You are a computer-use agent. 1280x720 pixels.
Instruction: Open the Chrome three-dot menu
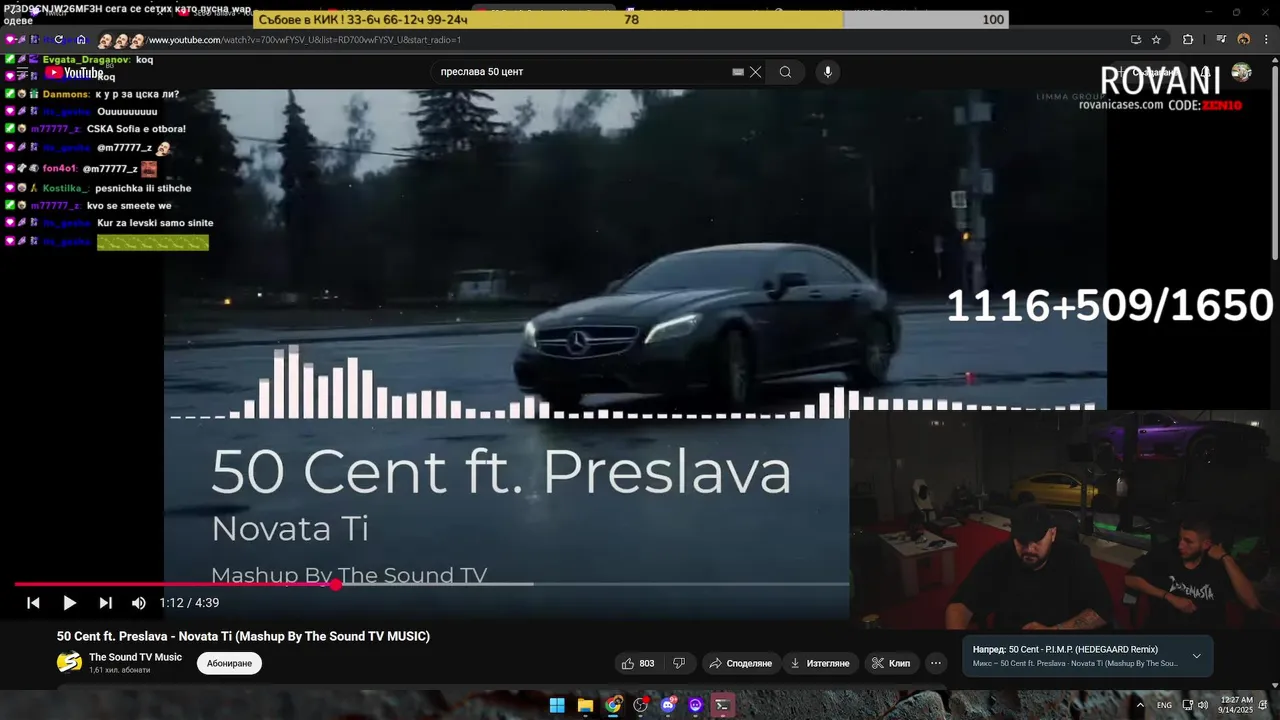pyautogui.click(x=1266, y=40)
